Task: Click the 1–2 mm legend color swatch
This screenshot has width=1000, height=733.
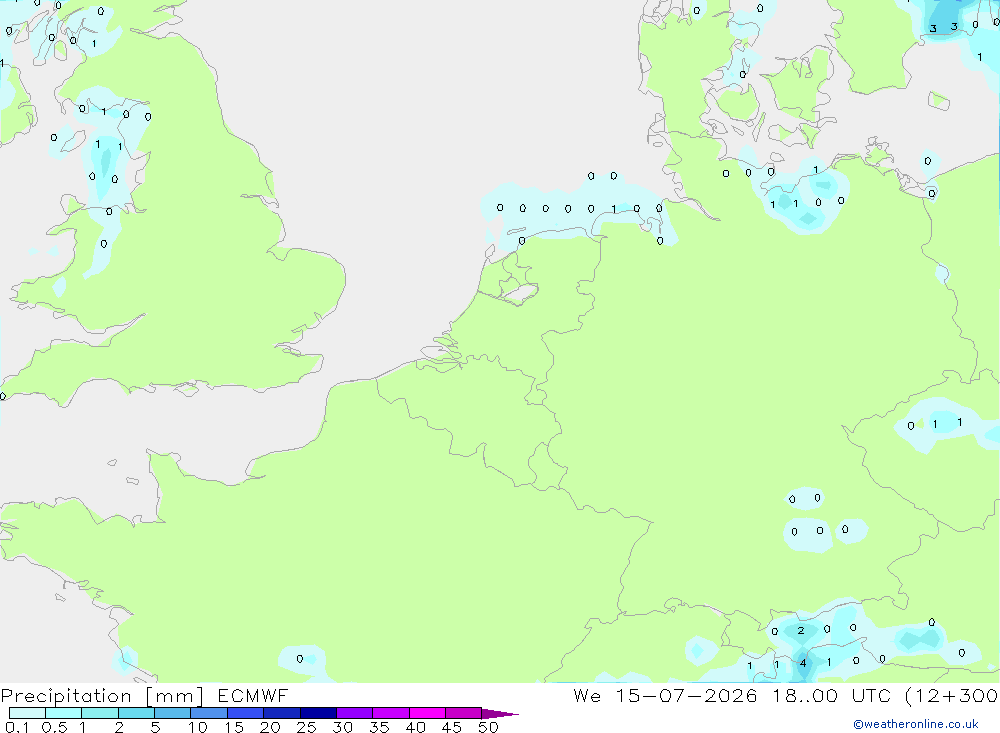Action: click(100, 713)
